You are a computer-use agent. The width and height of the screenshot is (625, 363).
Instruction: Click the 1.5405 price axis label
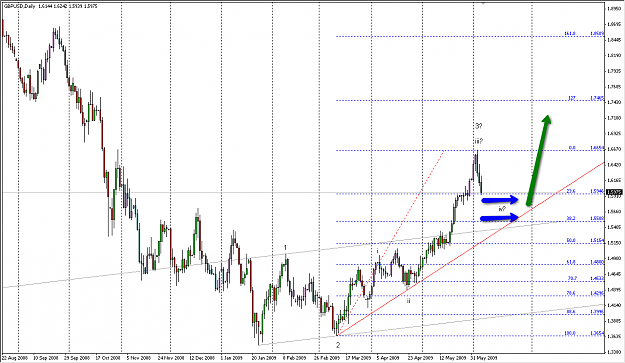click(x=614, y=227)
